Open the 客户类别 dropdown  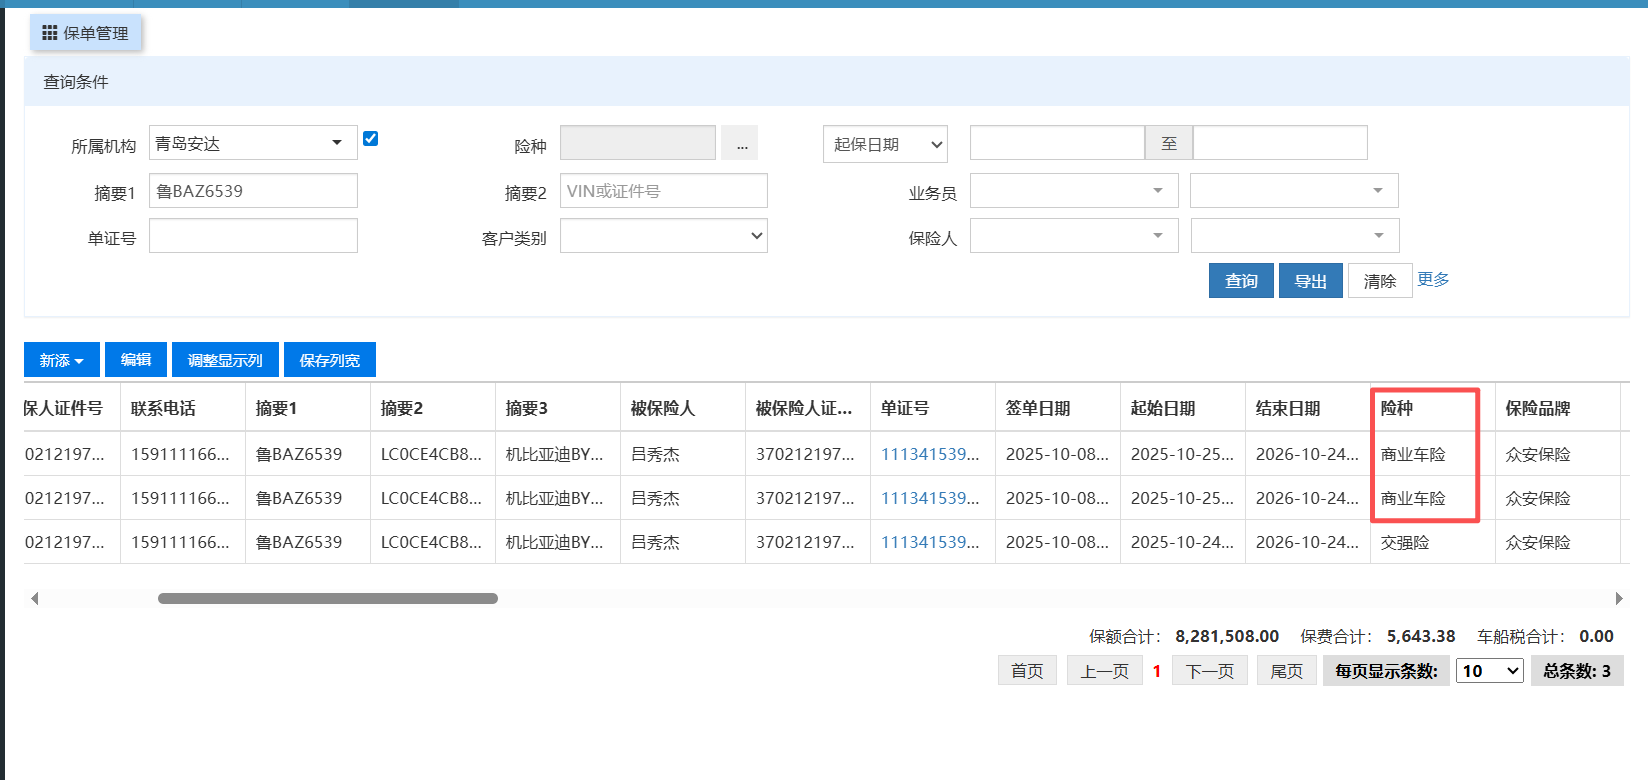[663, 236]
